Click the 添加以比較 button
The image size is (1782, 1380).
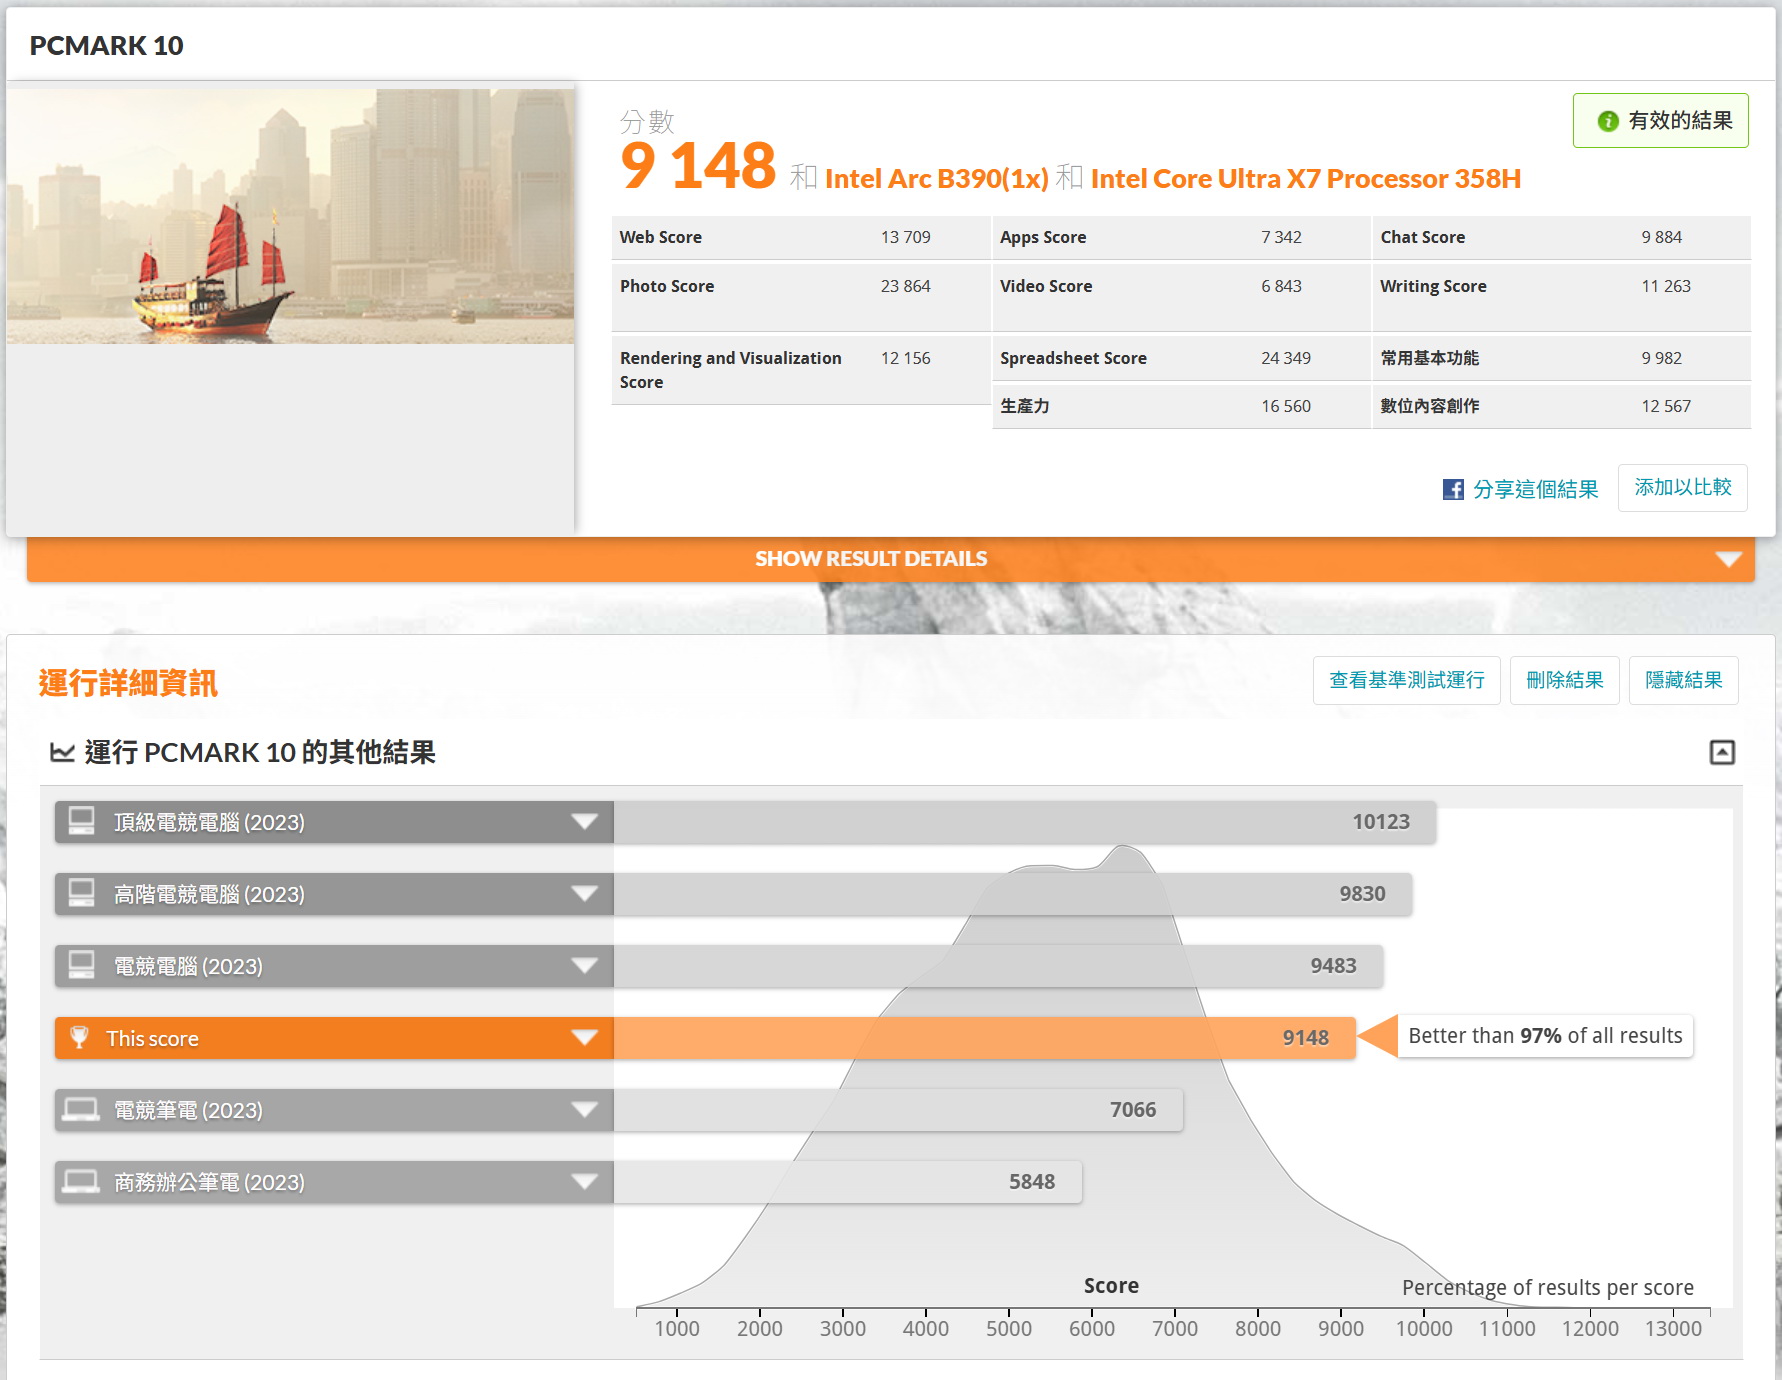tap(1682, 488)
